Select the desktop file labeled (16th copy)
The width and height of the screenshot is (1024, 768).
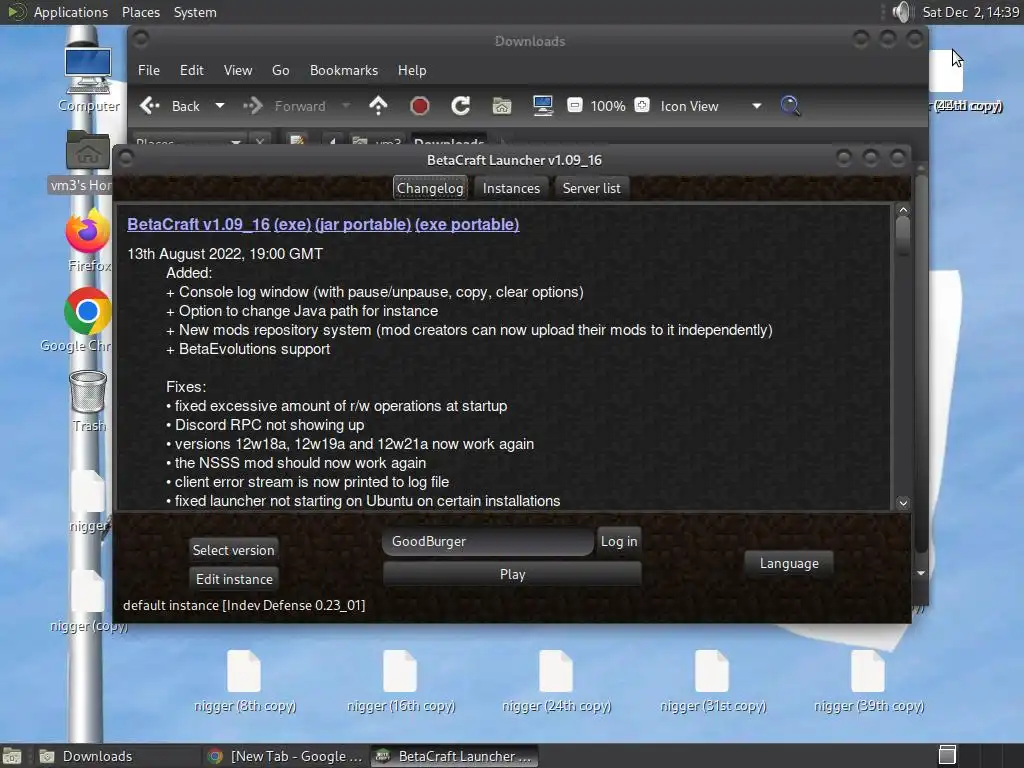coord(400,680)
